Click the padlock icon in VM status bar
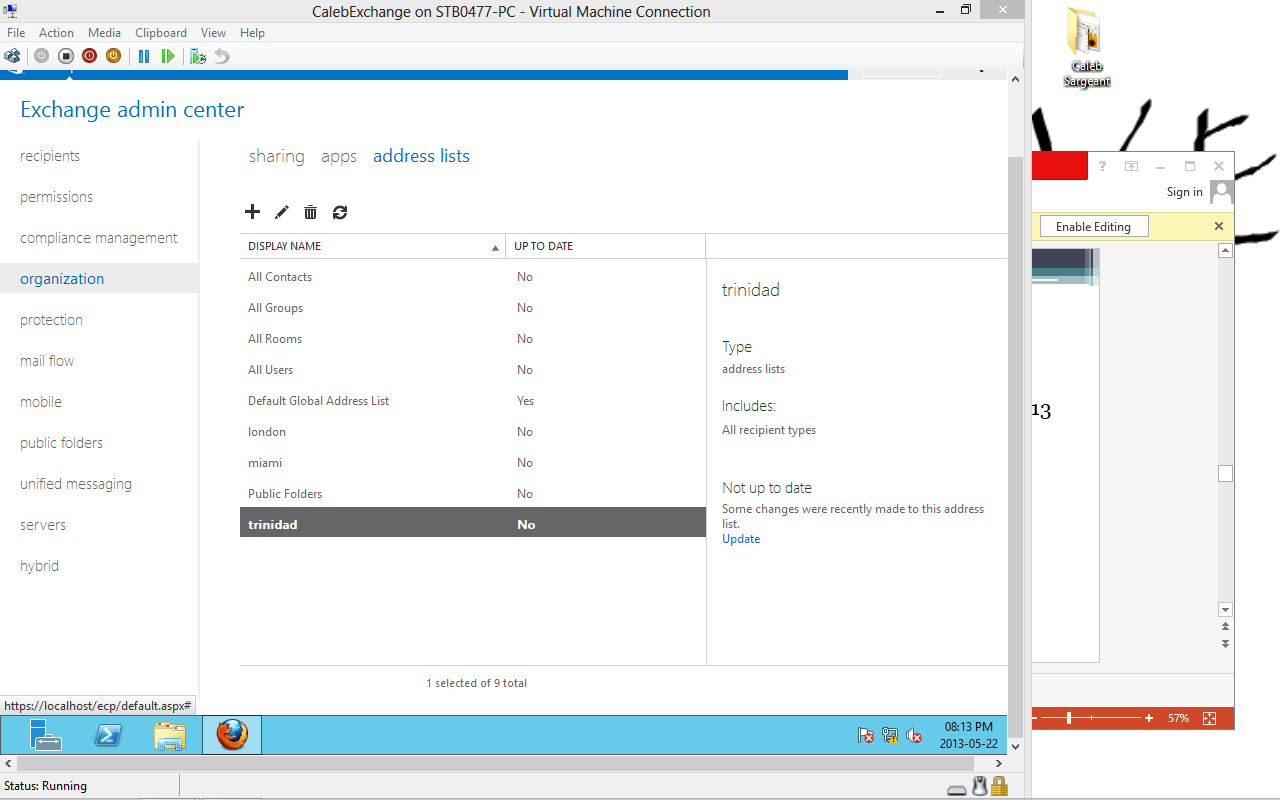Image resolution: width=1280 pixels, height=800 pixels. (999, 786)
